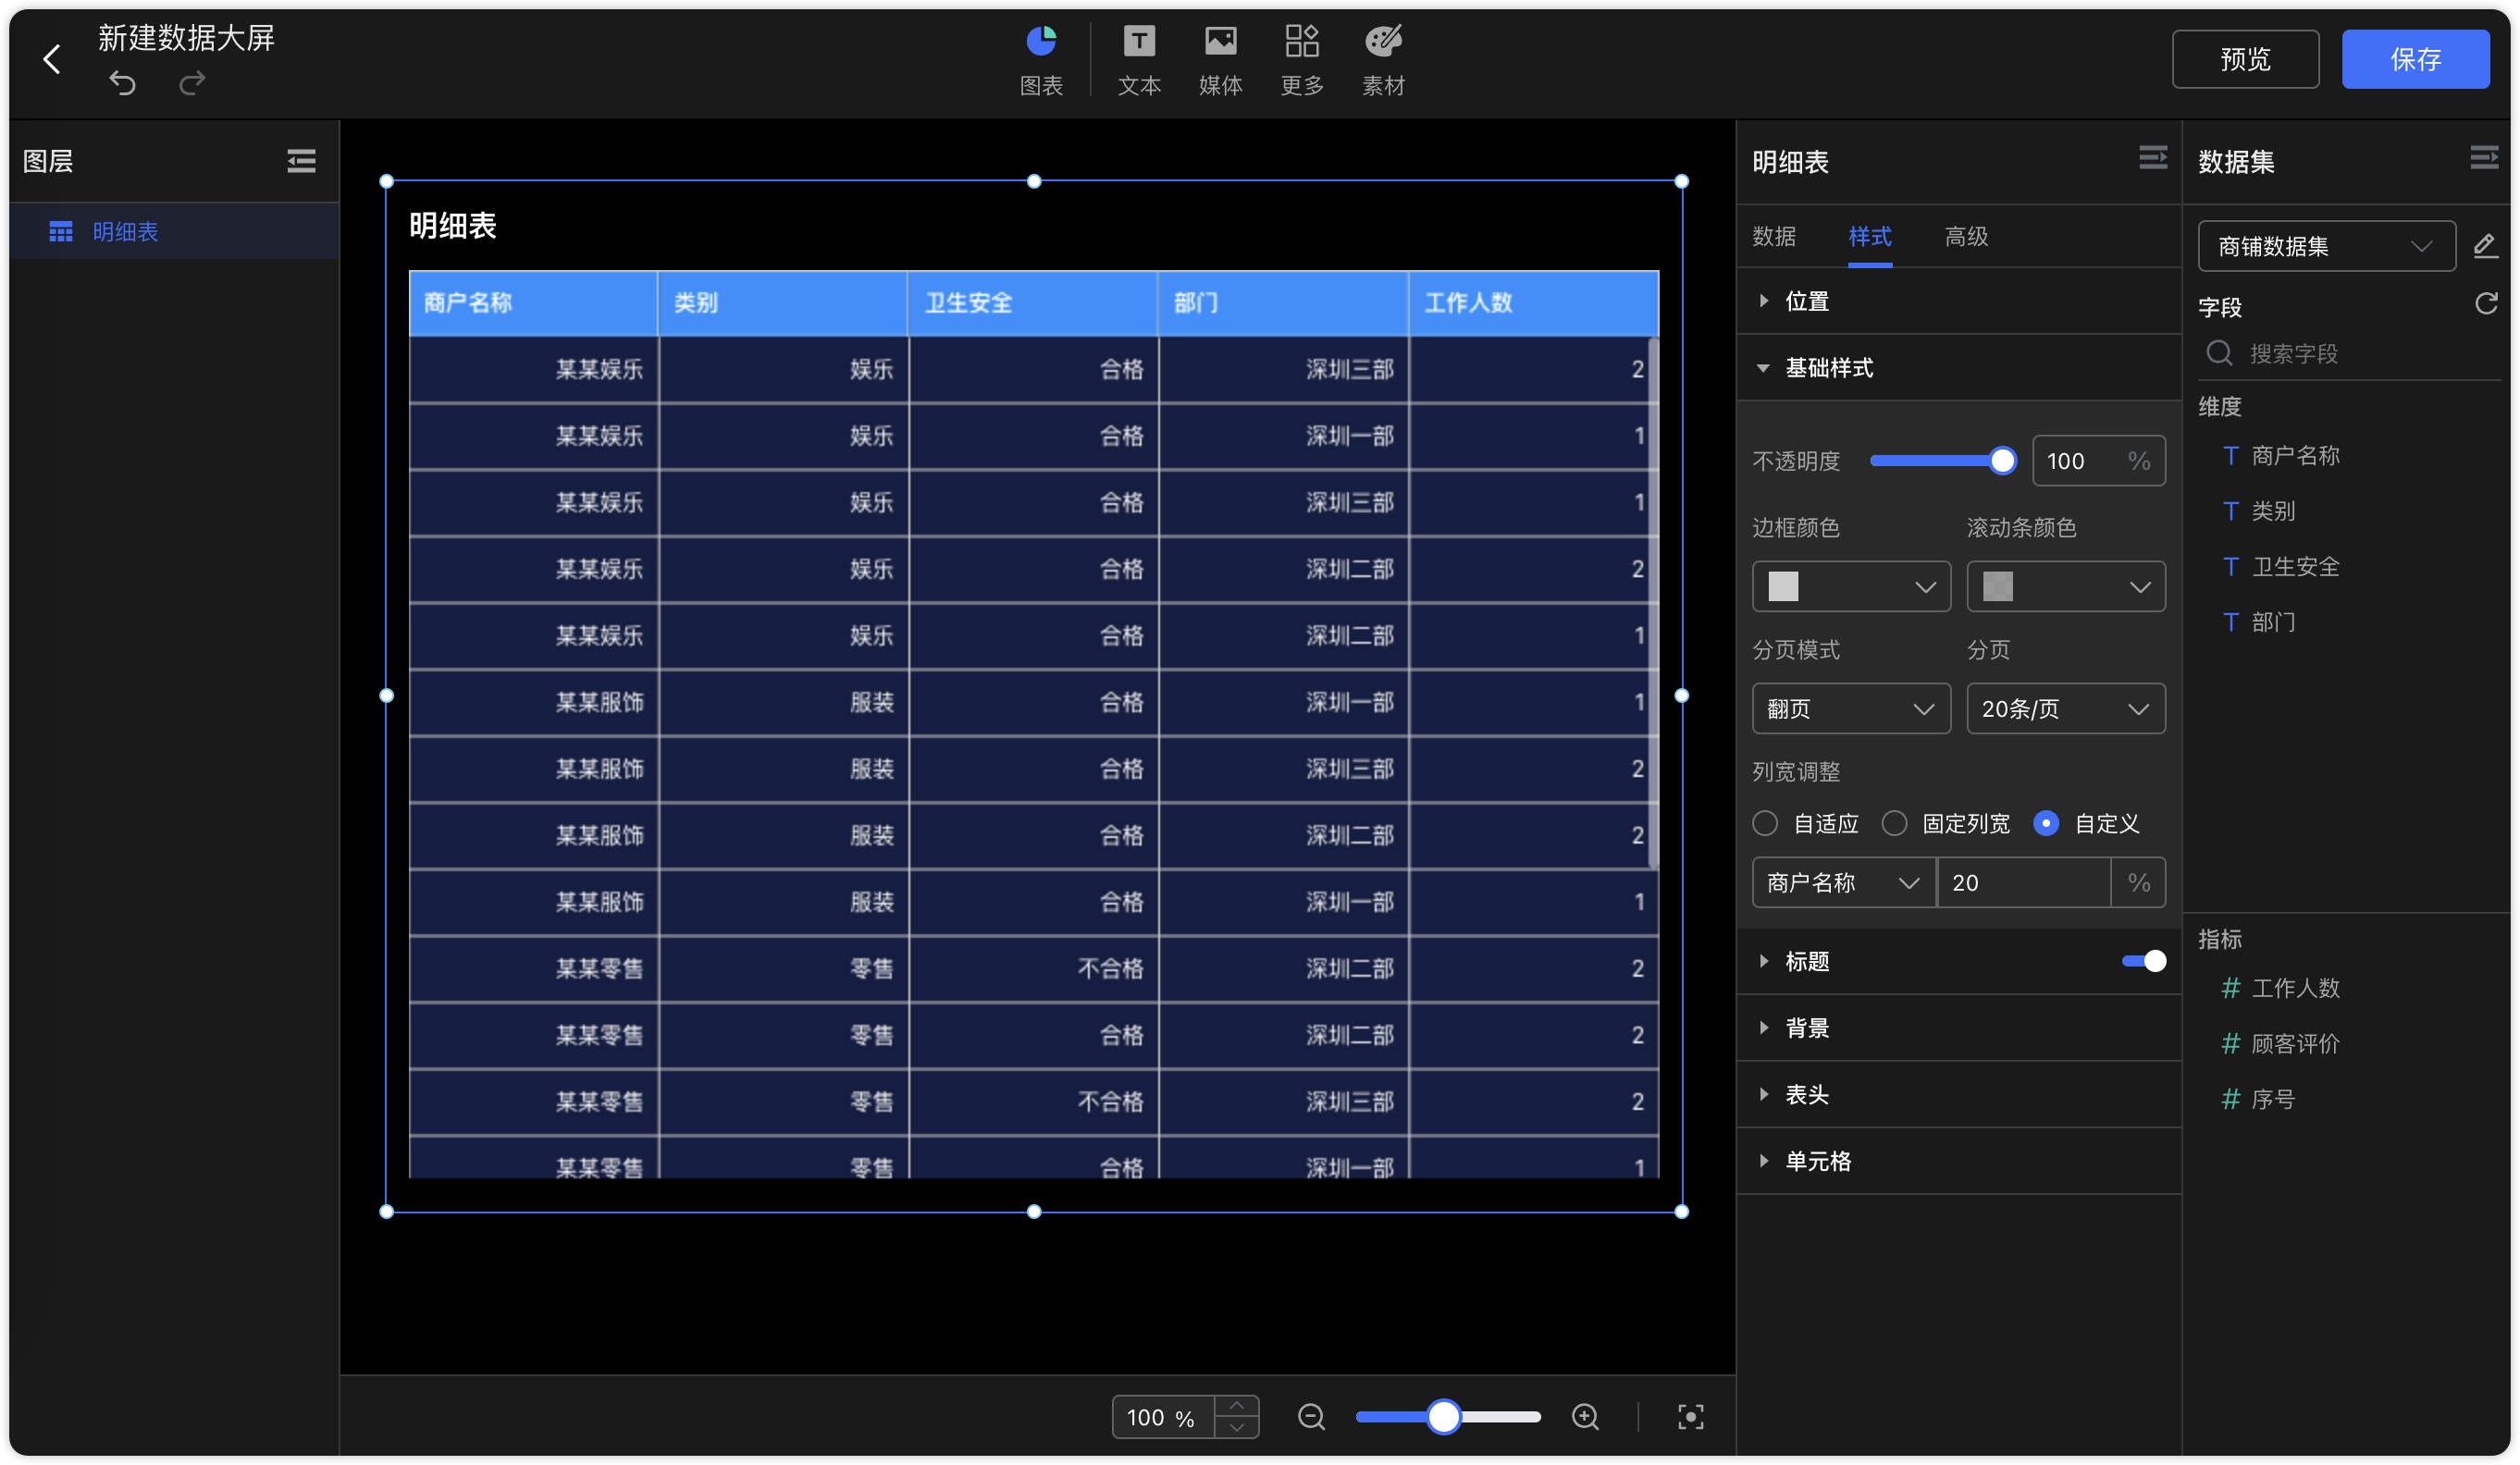Click the redo icon
The height and width of the screenshot is (1465, 2520).
click(x=192, y=83)
